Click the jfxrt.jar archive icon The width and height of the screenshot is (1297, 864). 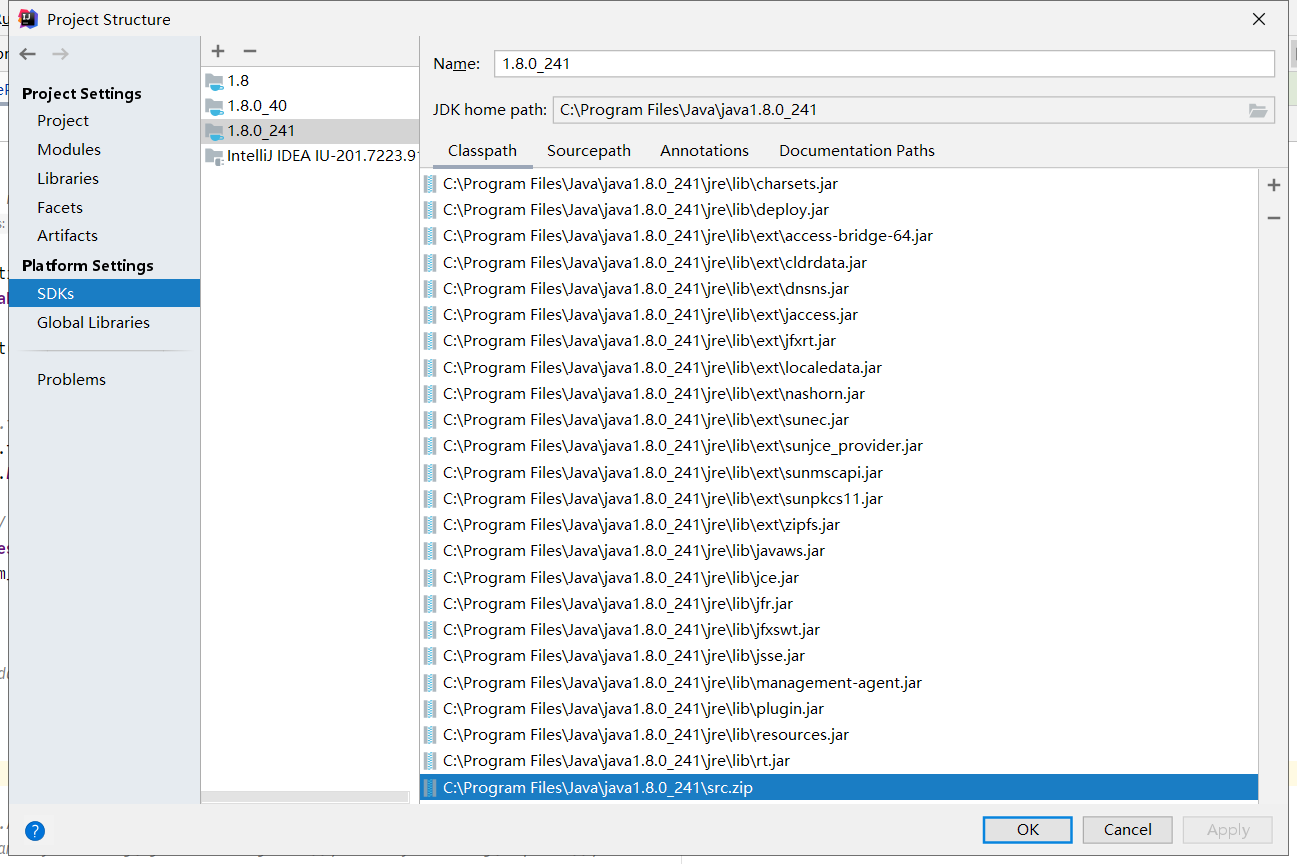(430, 341)
